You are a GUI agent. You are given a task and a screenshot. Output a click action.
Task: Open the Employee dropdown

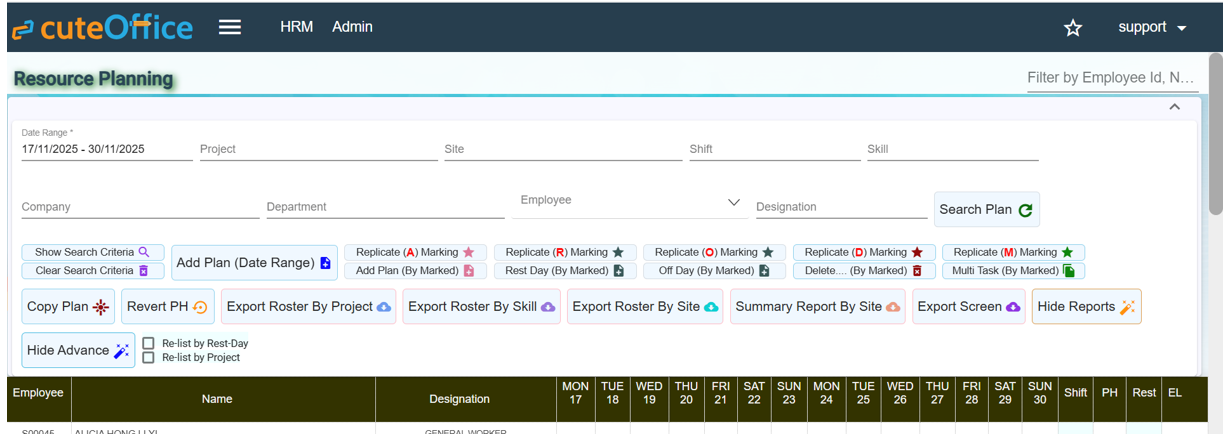coord(734,202)
